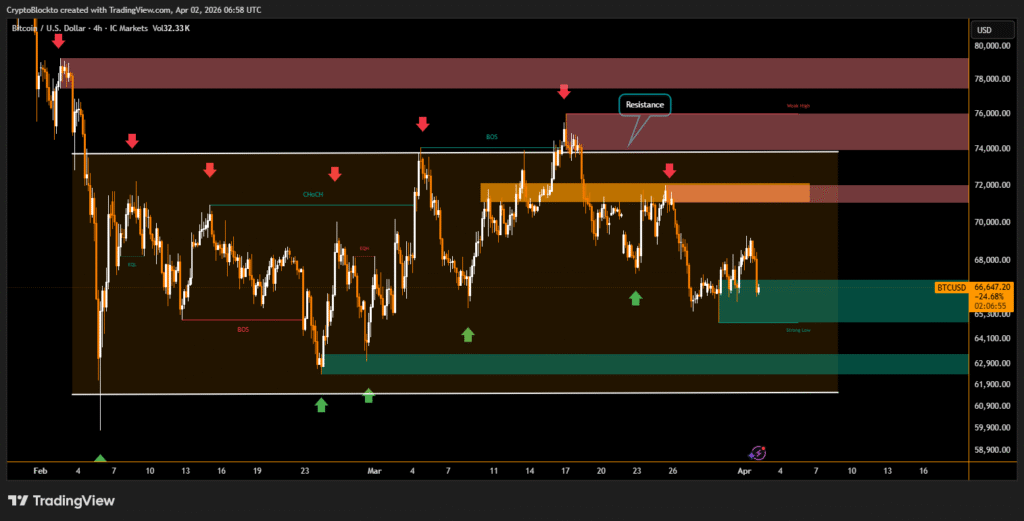Select the orange supply zone rectangle
The width and height of the screenshot is (1024, 521).
[644, 192]
